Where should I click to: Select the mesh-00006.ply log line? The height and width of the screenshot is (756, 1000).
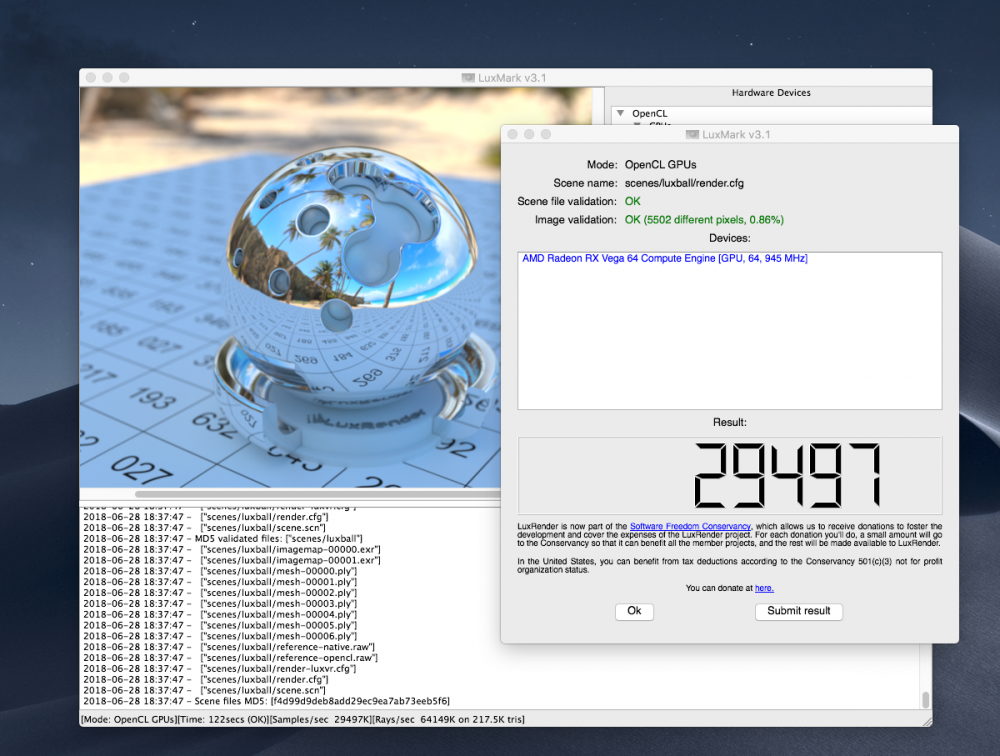pos(220,636)
